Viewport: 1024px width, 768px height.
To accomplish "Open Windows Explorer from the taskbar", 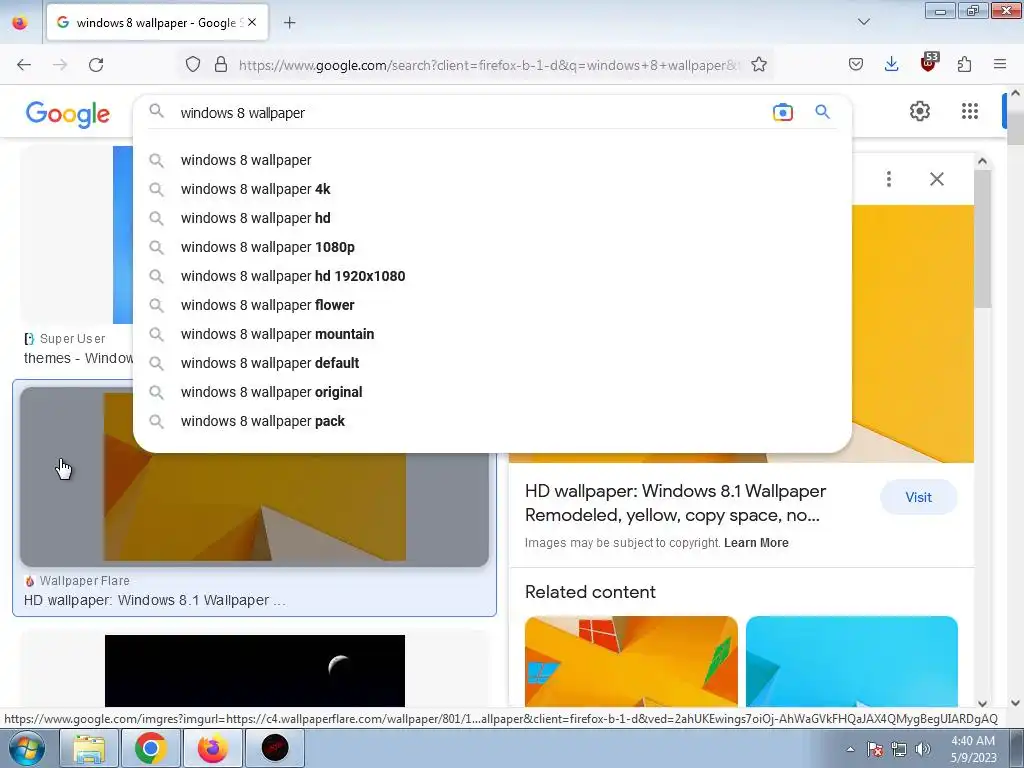I will [89, 748].
